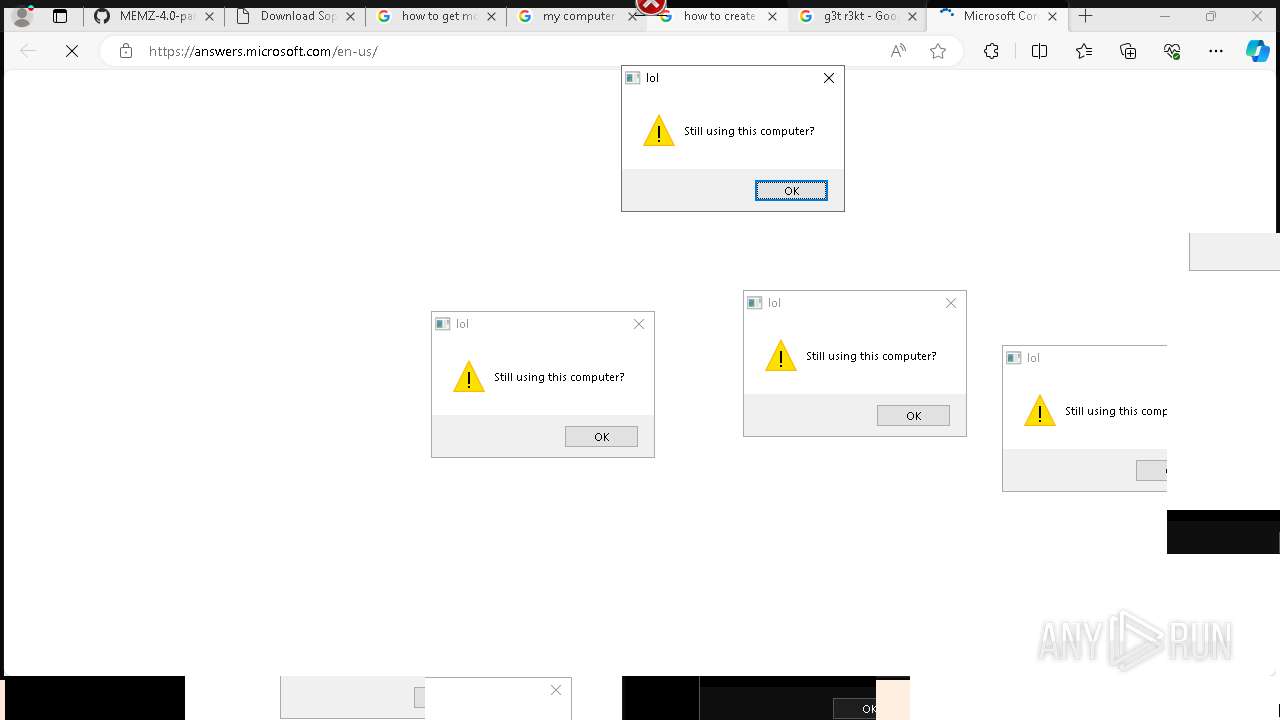Click OK in the middle-right lol dialog
This screenshot has height=720, width=1280.
[x=913, y=416]
